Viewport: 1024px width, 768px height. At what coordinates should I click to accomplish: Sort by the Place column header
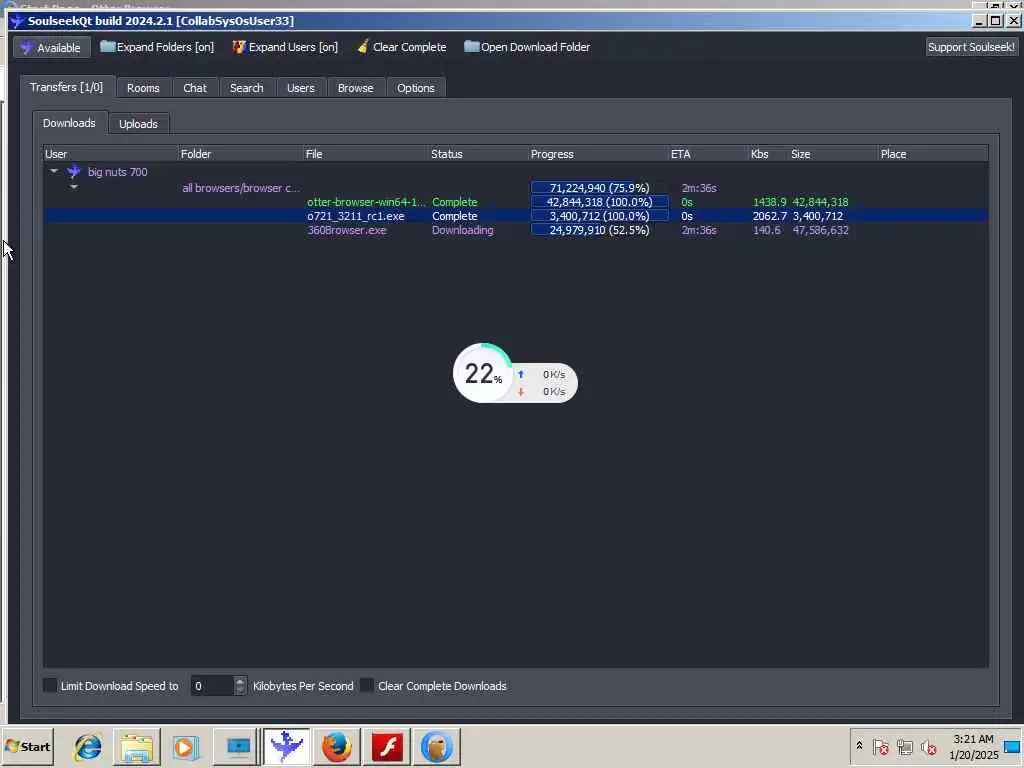click(x=933, y=154)
